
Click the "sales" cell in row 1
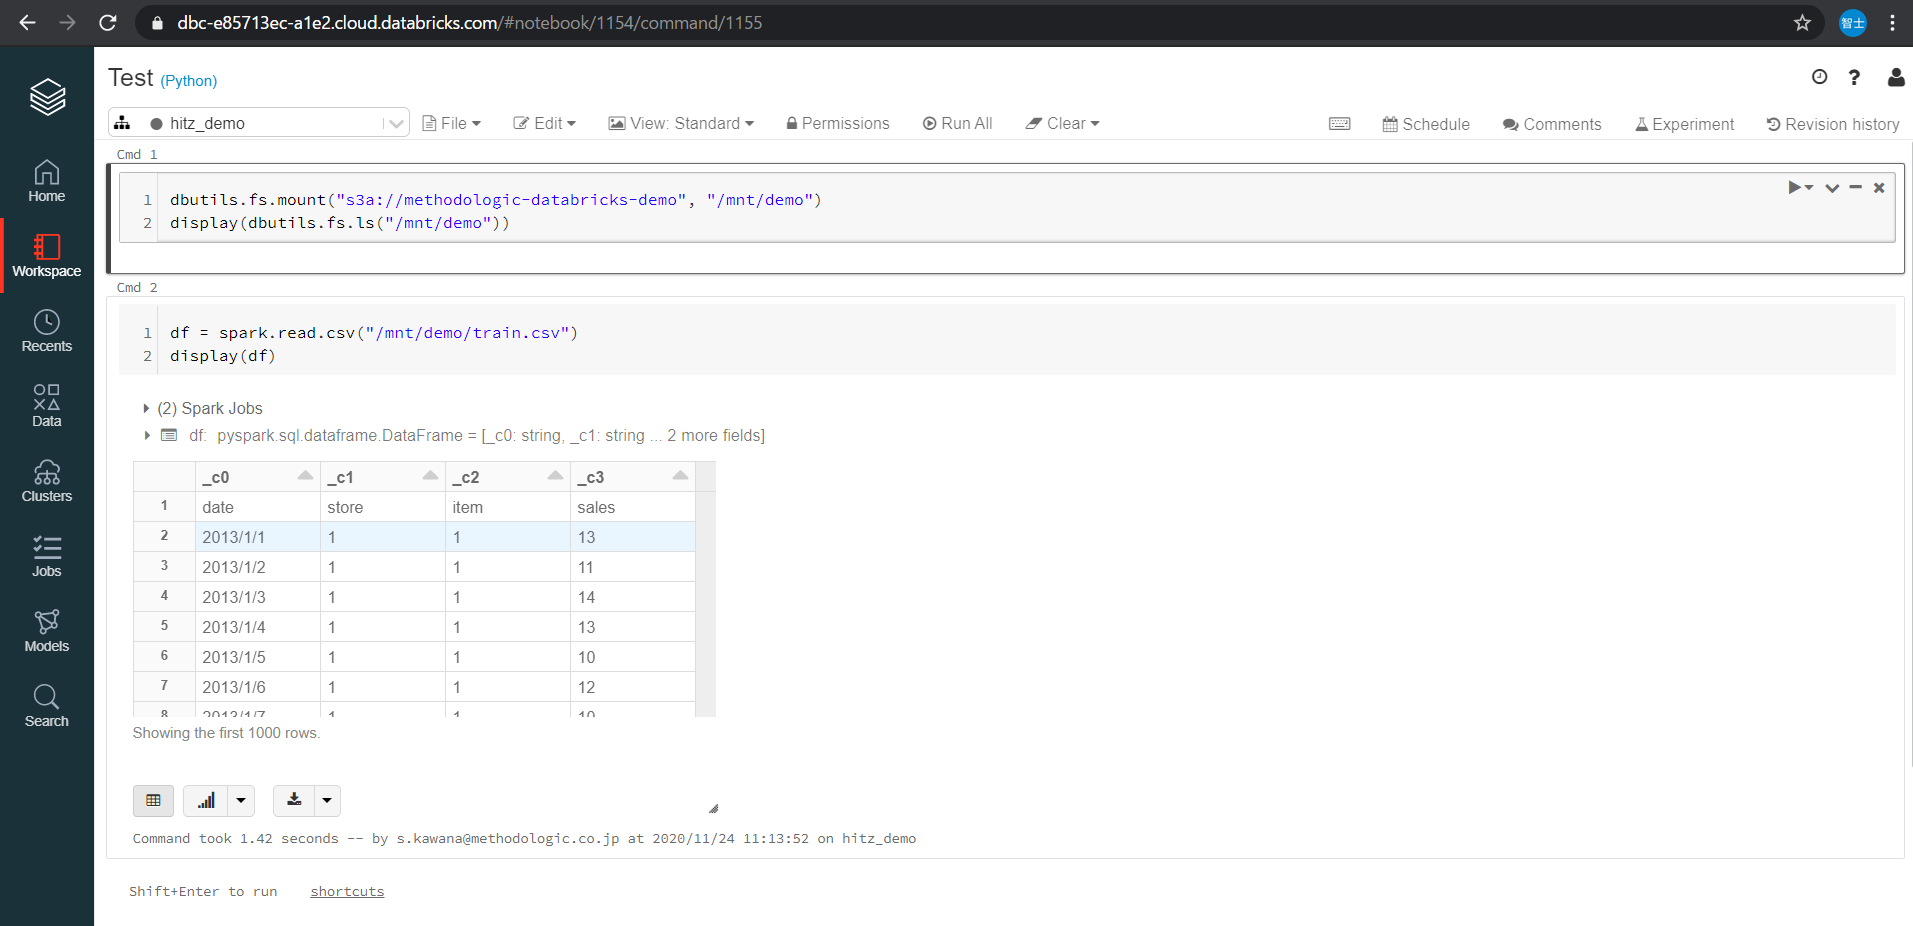(632, 507)
